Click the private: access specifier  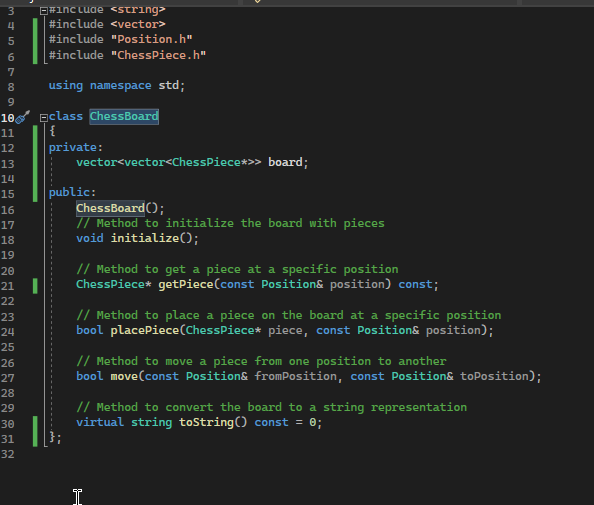[x=76, y=147]
